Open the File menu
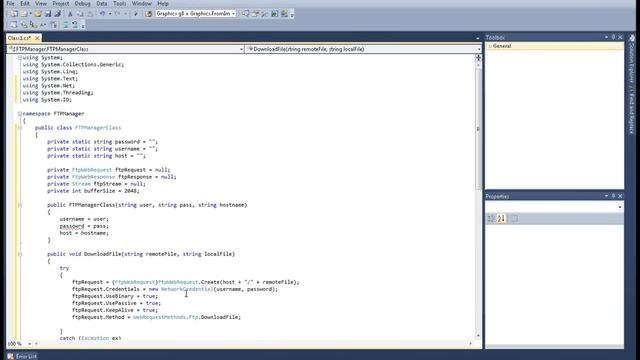The height and width of the screenshot is (360, 640). point(10,4)
